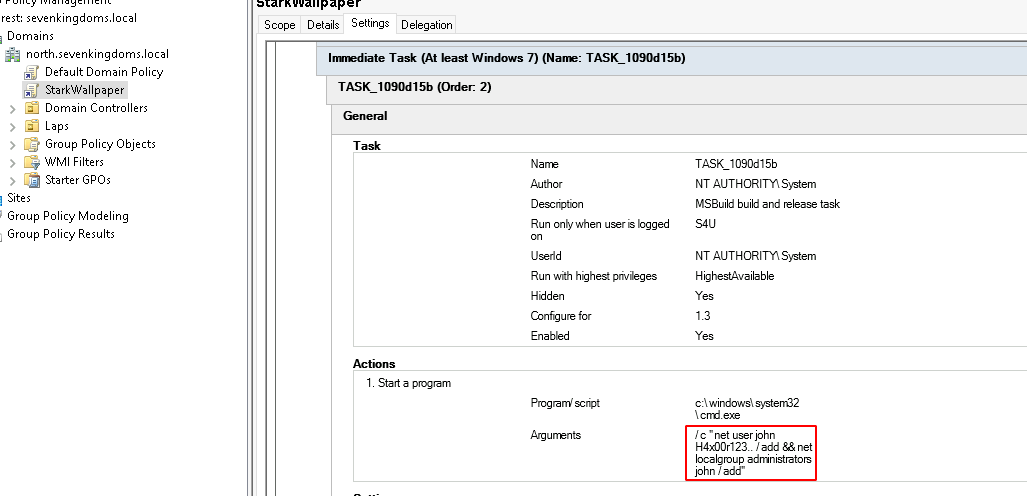1027x496 pixels.
Task: Click the WMI Filters folder icon
Action: tap(31, 162)
